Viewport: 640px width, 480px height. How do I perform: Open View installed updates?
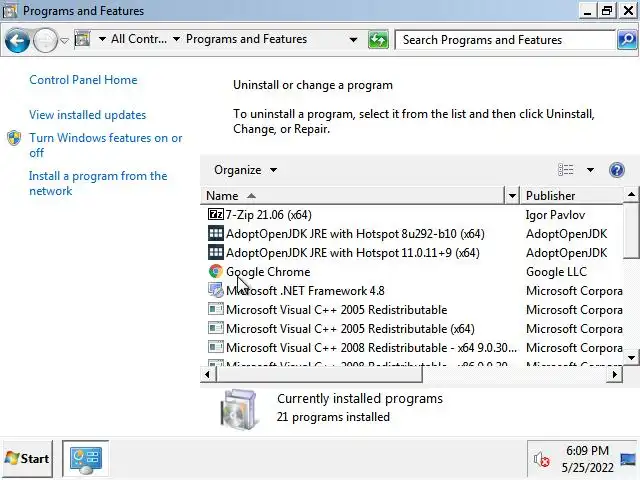click(x=87, y=115)
